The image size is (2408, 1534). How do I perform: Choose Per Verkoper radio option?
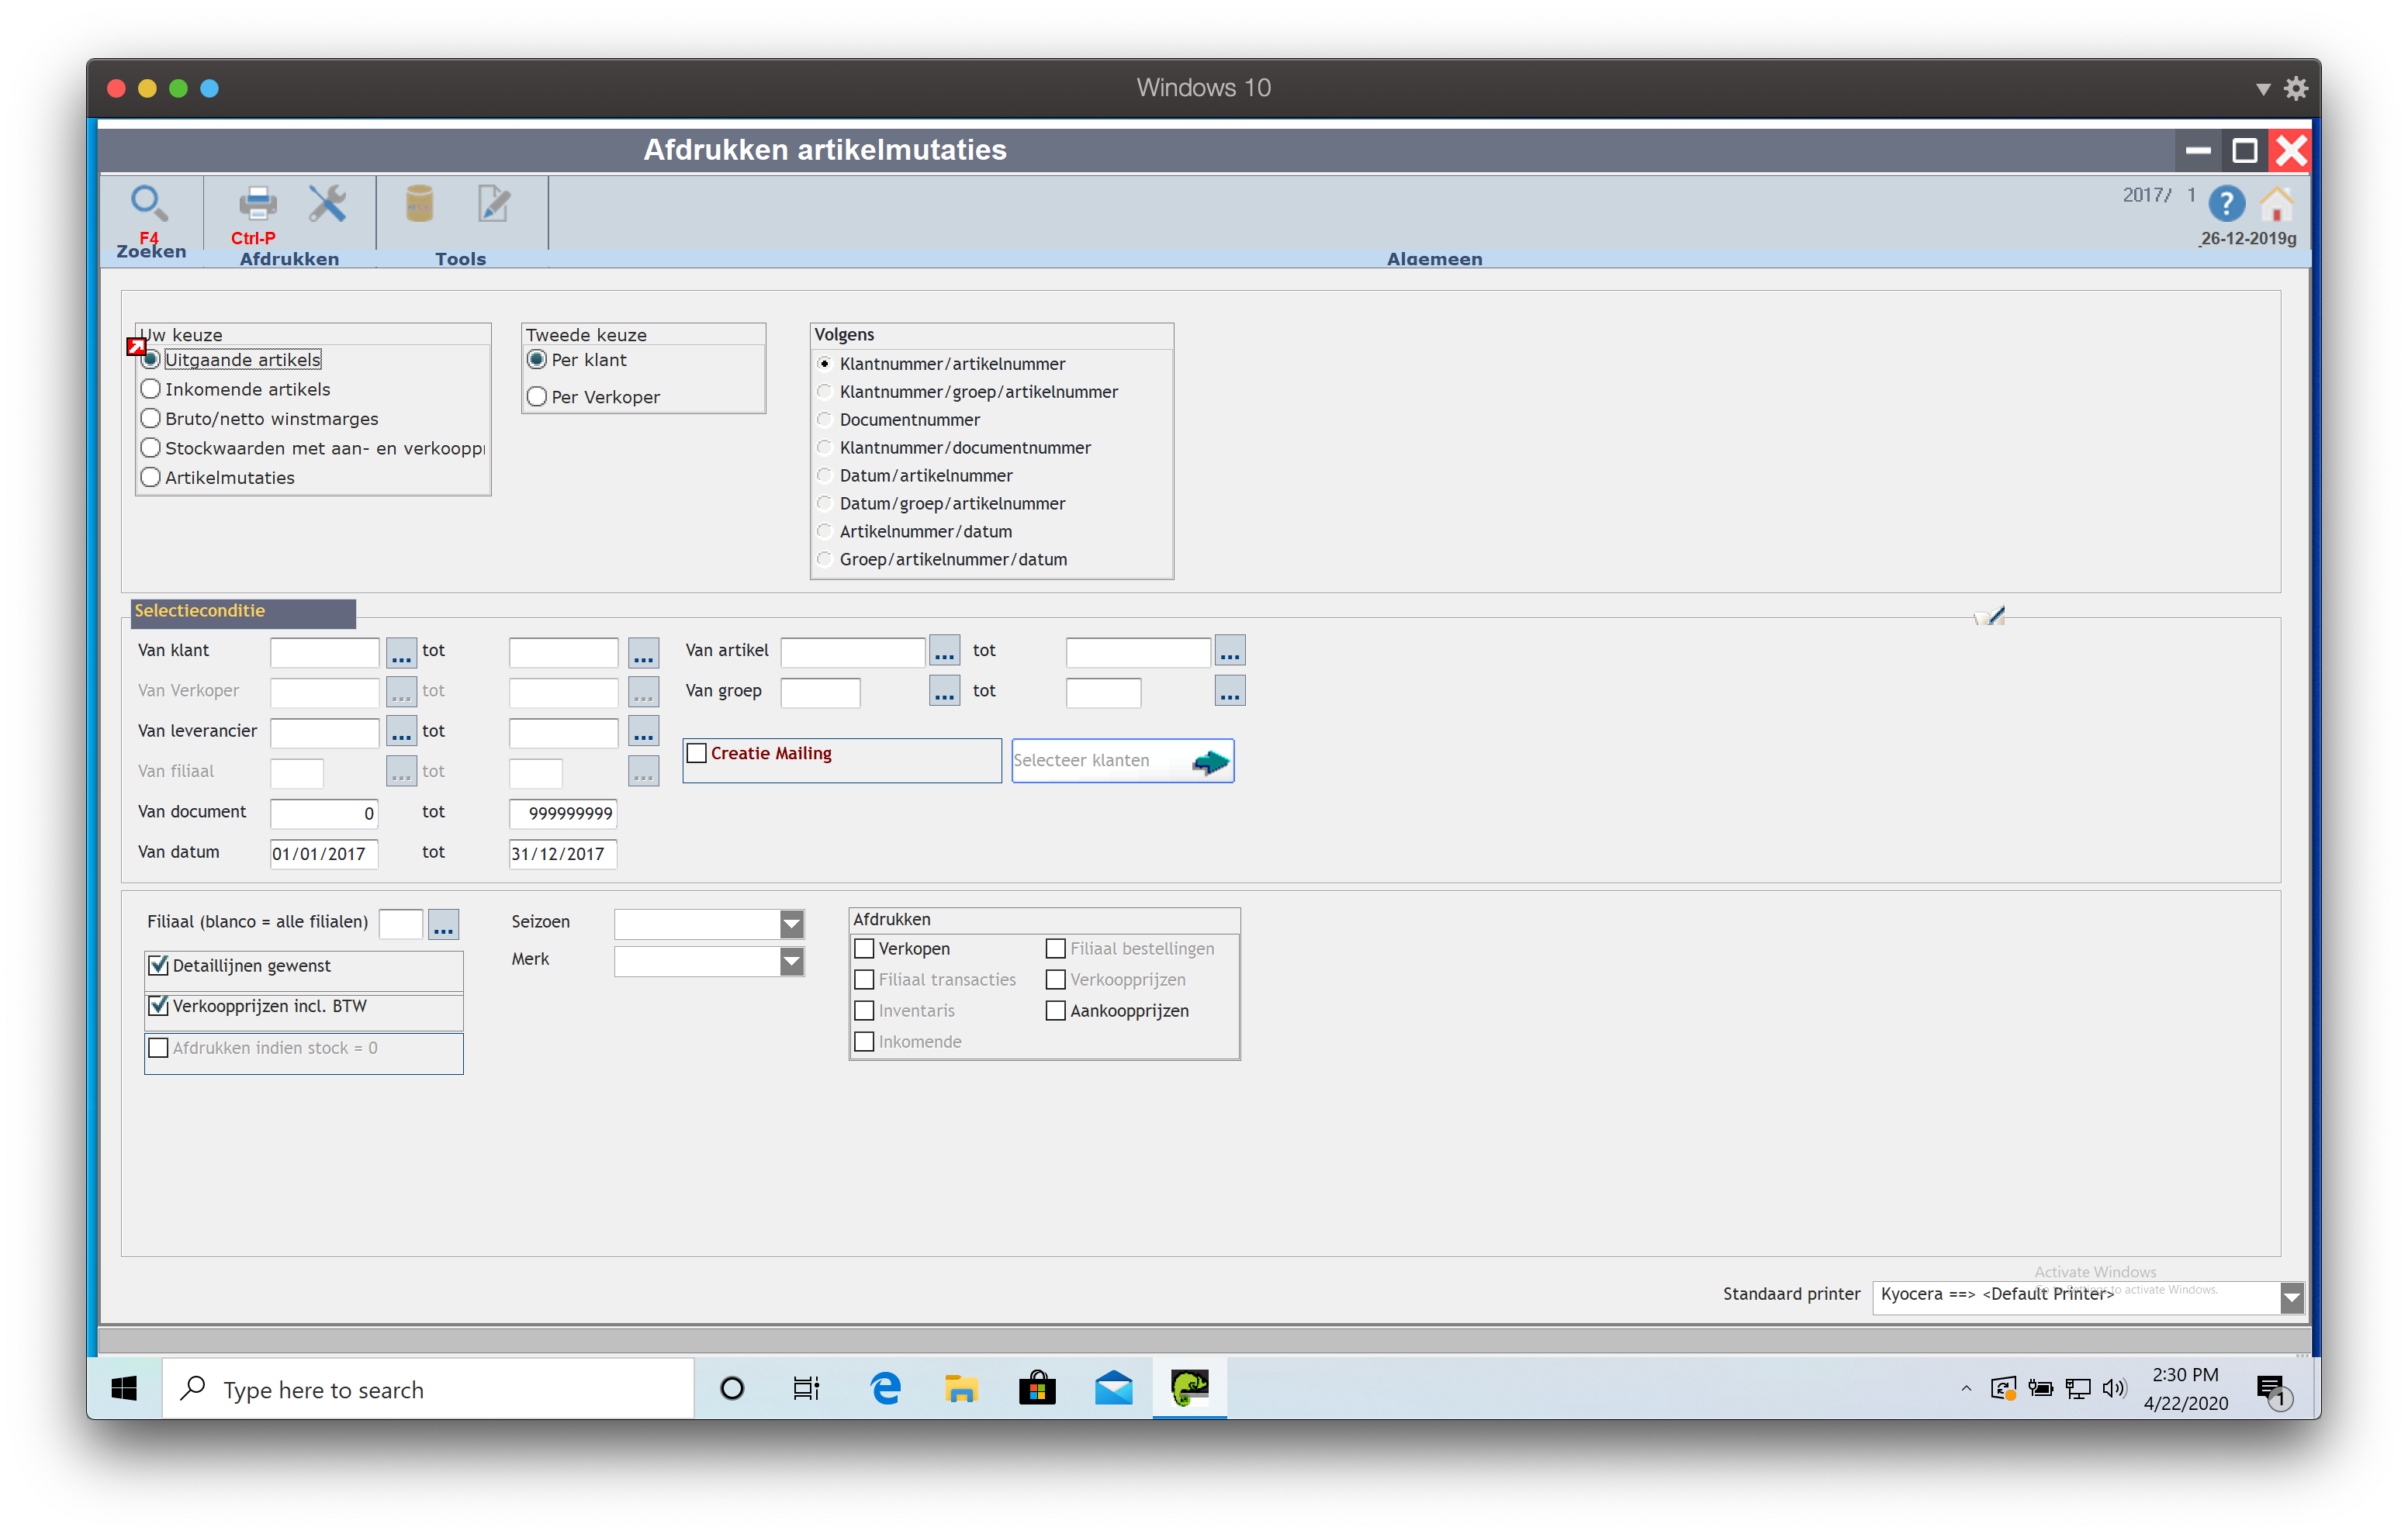(x=537, y=397)
